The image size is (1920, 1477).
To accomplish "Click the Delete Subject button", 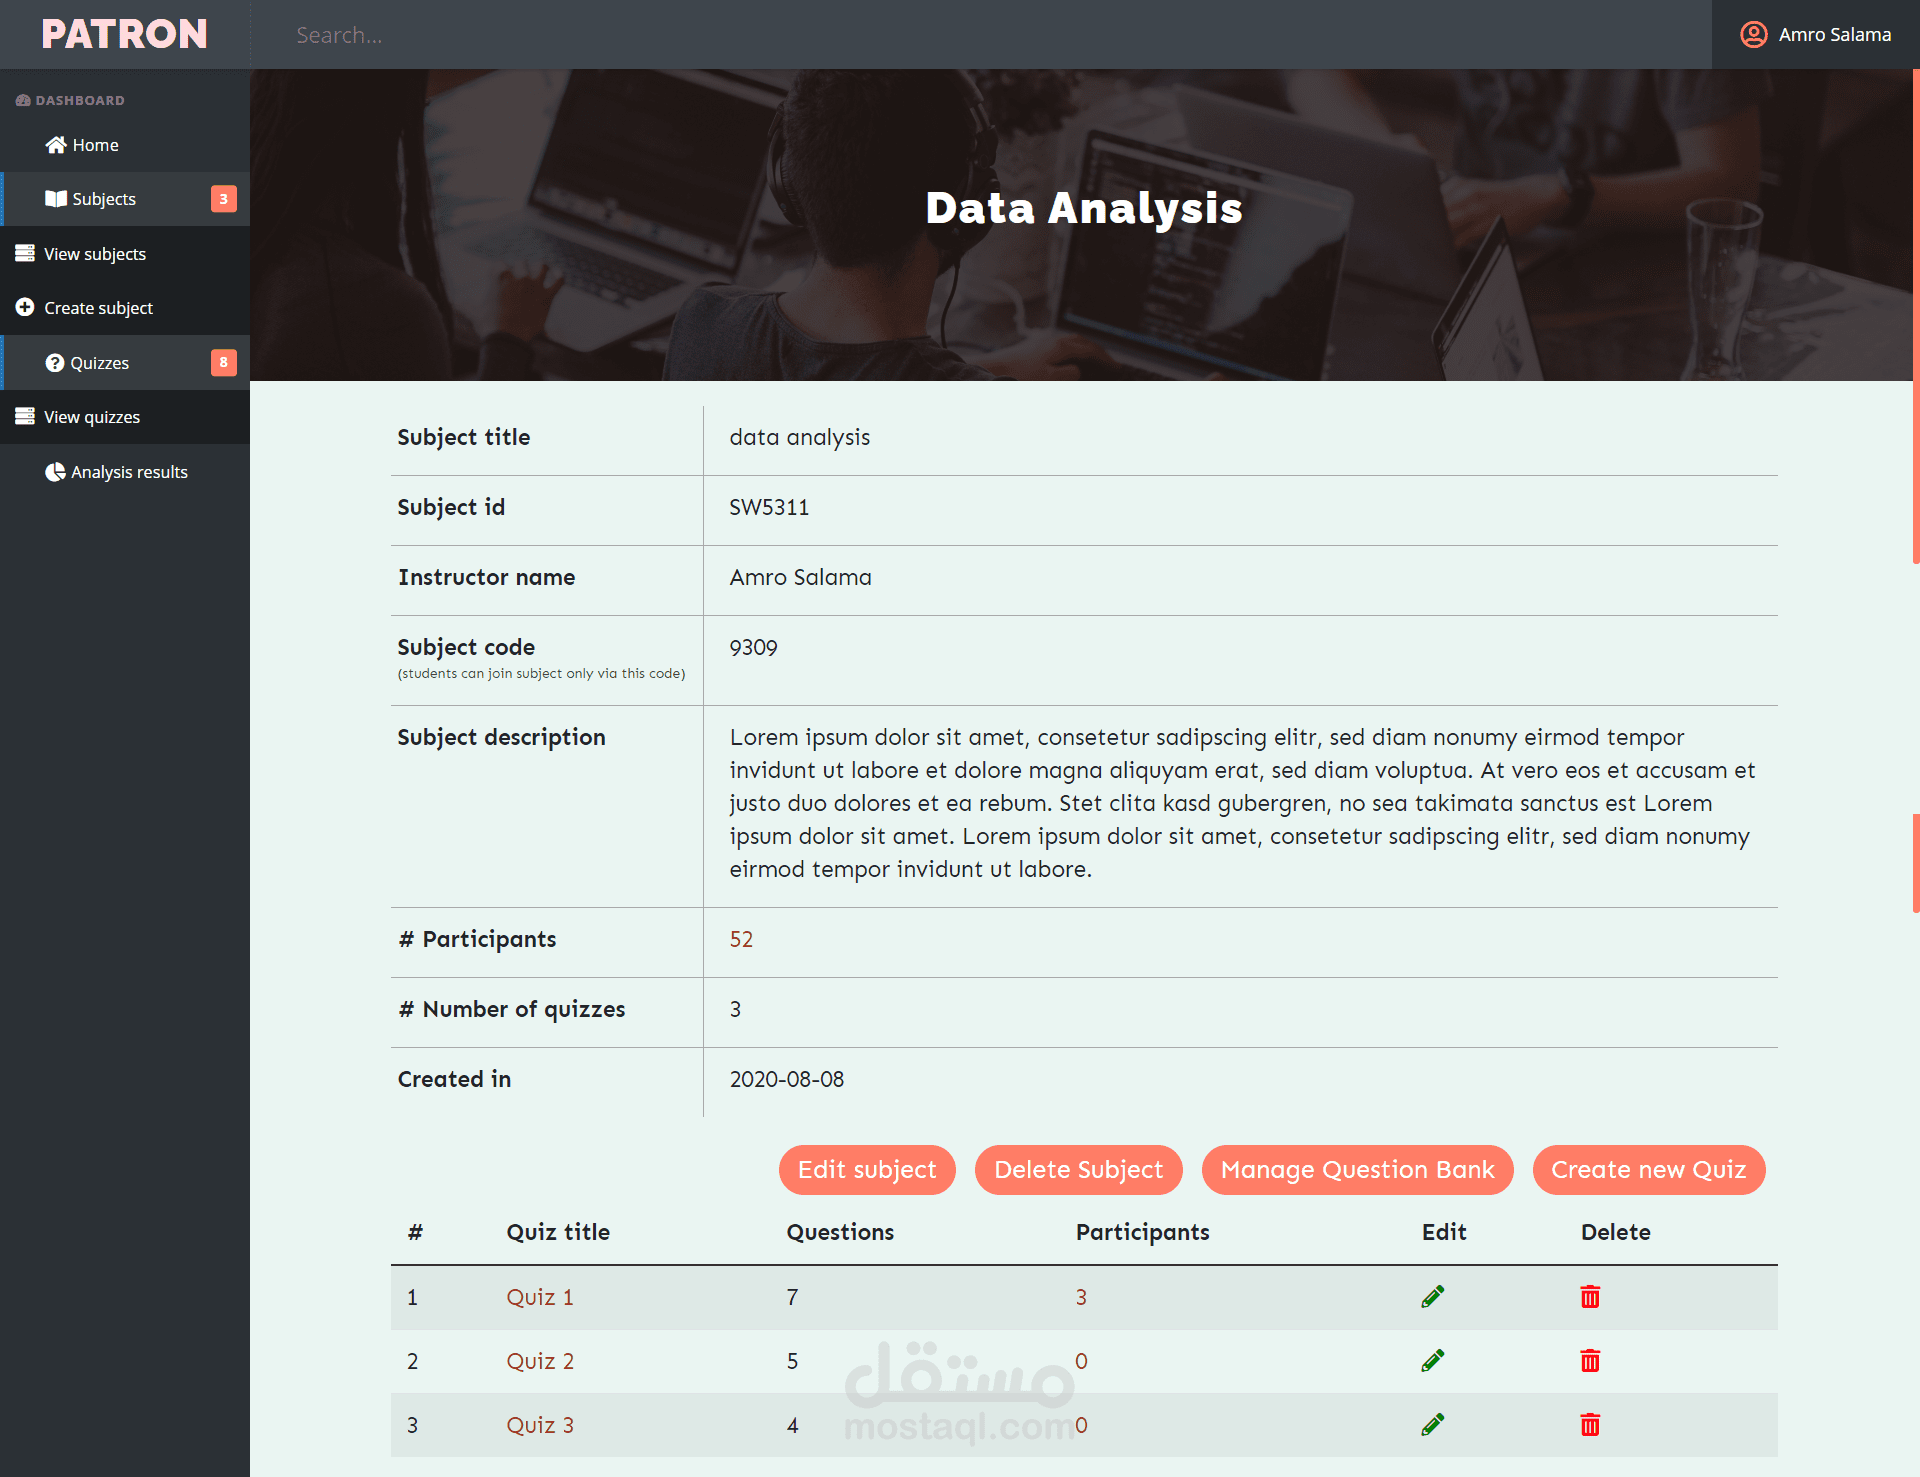I will (x=1078, y=1170).
